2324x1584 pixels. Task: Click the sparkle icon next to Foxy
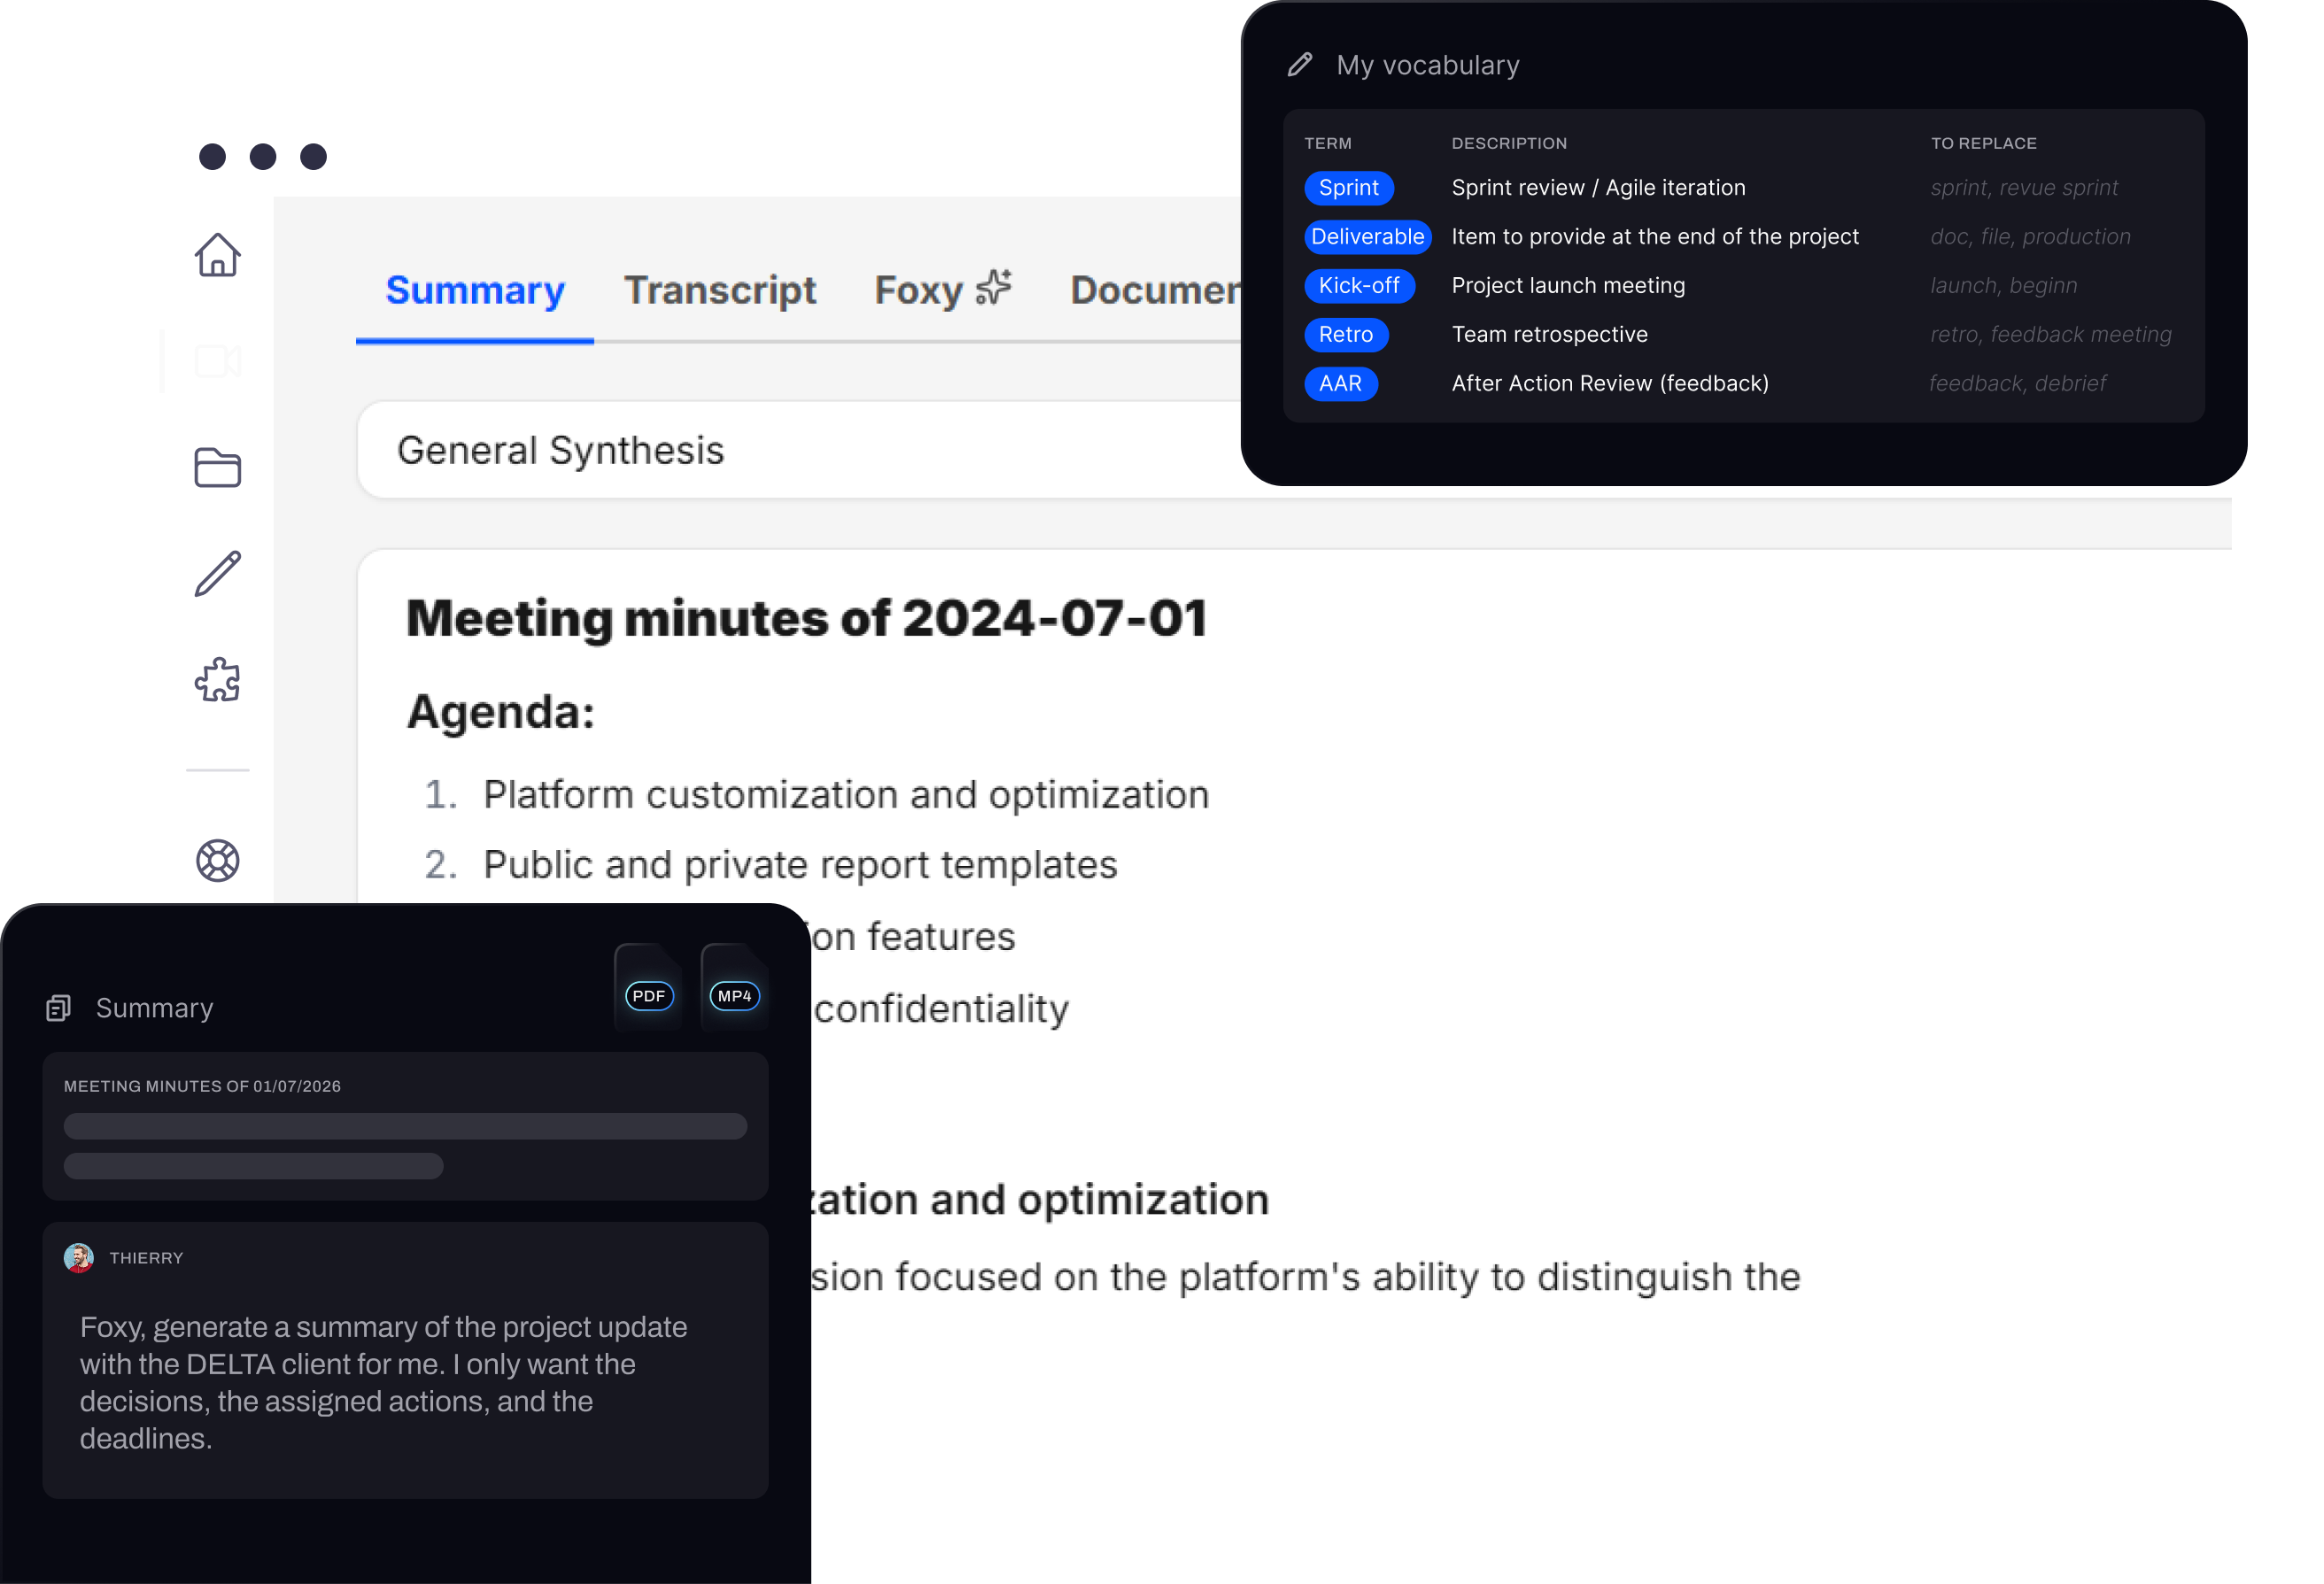(x=994, y=287)
